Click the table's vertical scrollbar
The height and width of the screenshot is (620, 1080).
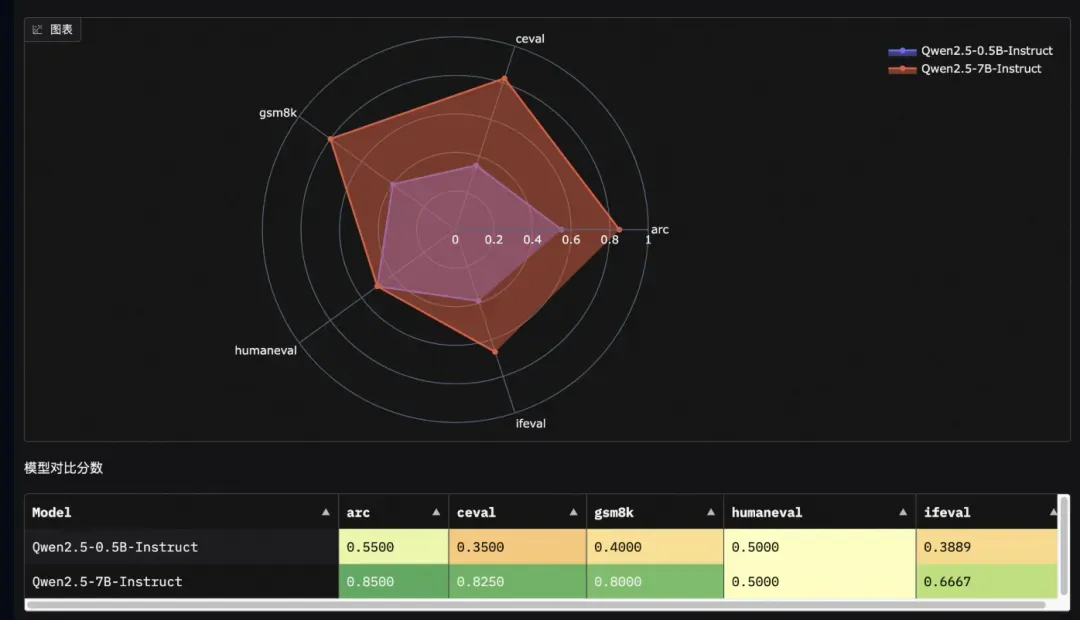point(1064,546)
